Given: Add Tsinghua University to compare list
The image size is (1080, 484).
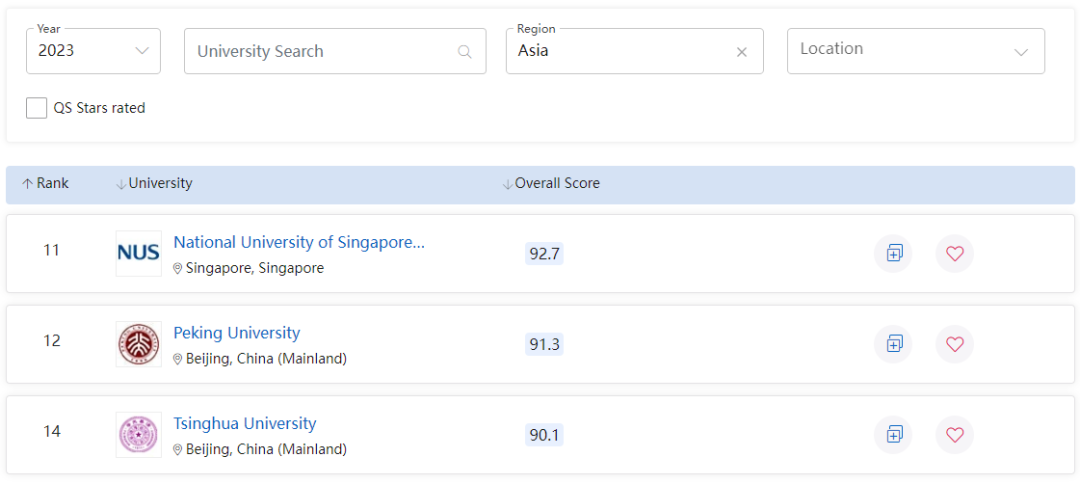Looking at the screenshot, I should 893,434.
